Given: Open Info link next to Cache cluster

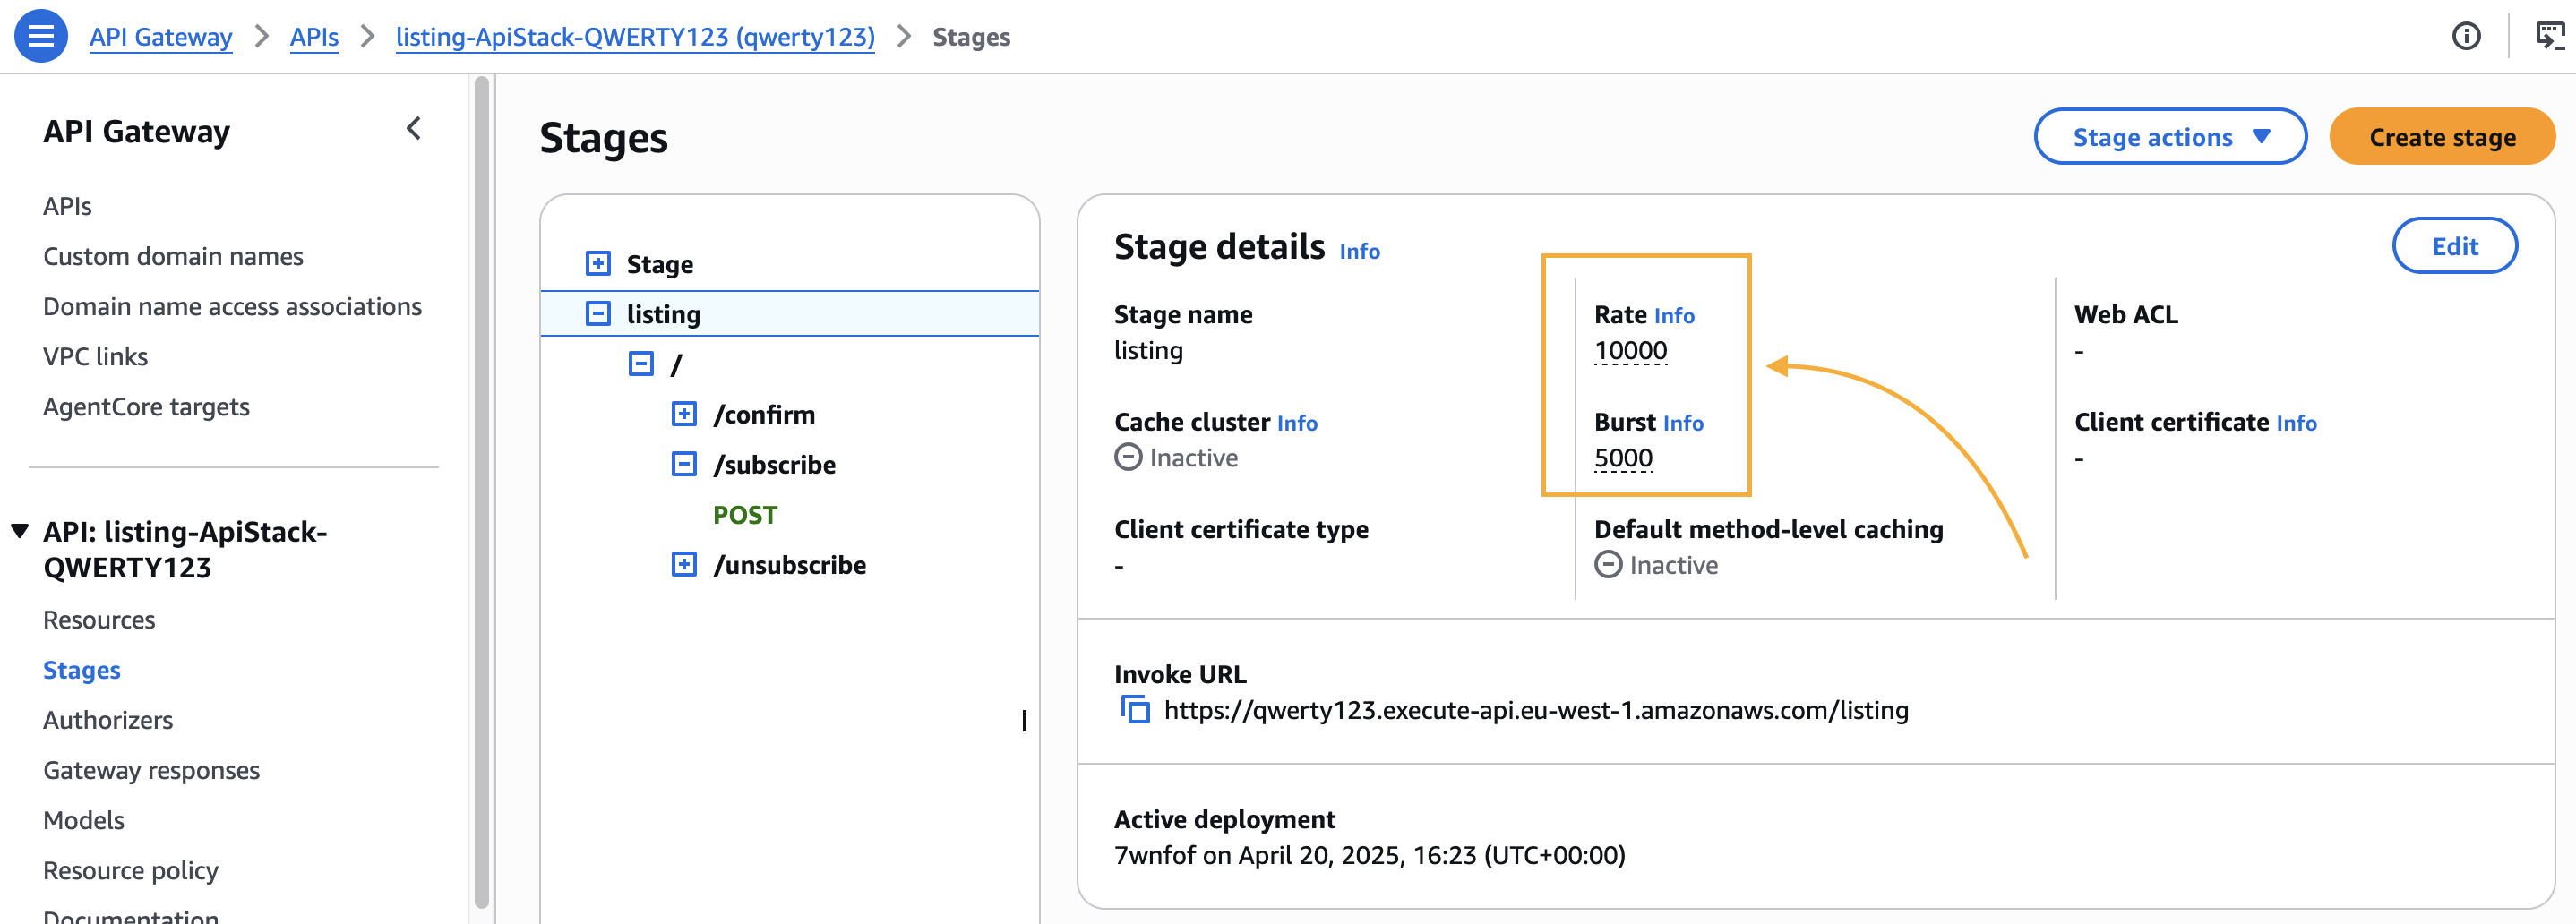Looking at the screenshot, I should pos(1297,423).
